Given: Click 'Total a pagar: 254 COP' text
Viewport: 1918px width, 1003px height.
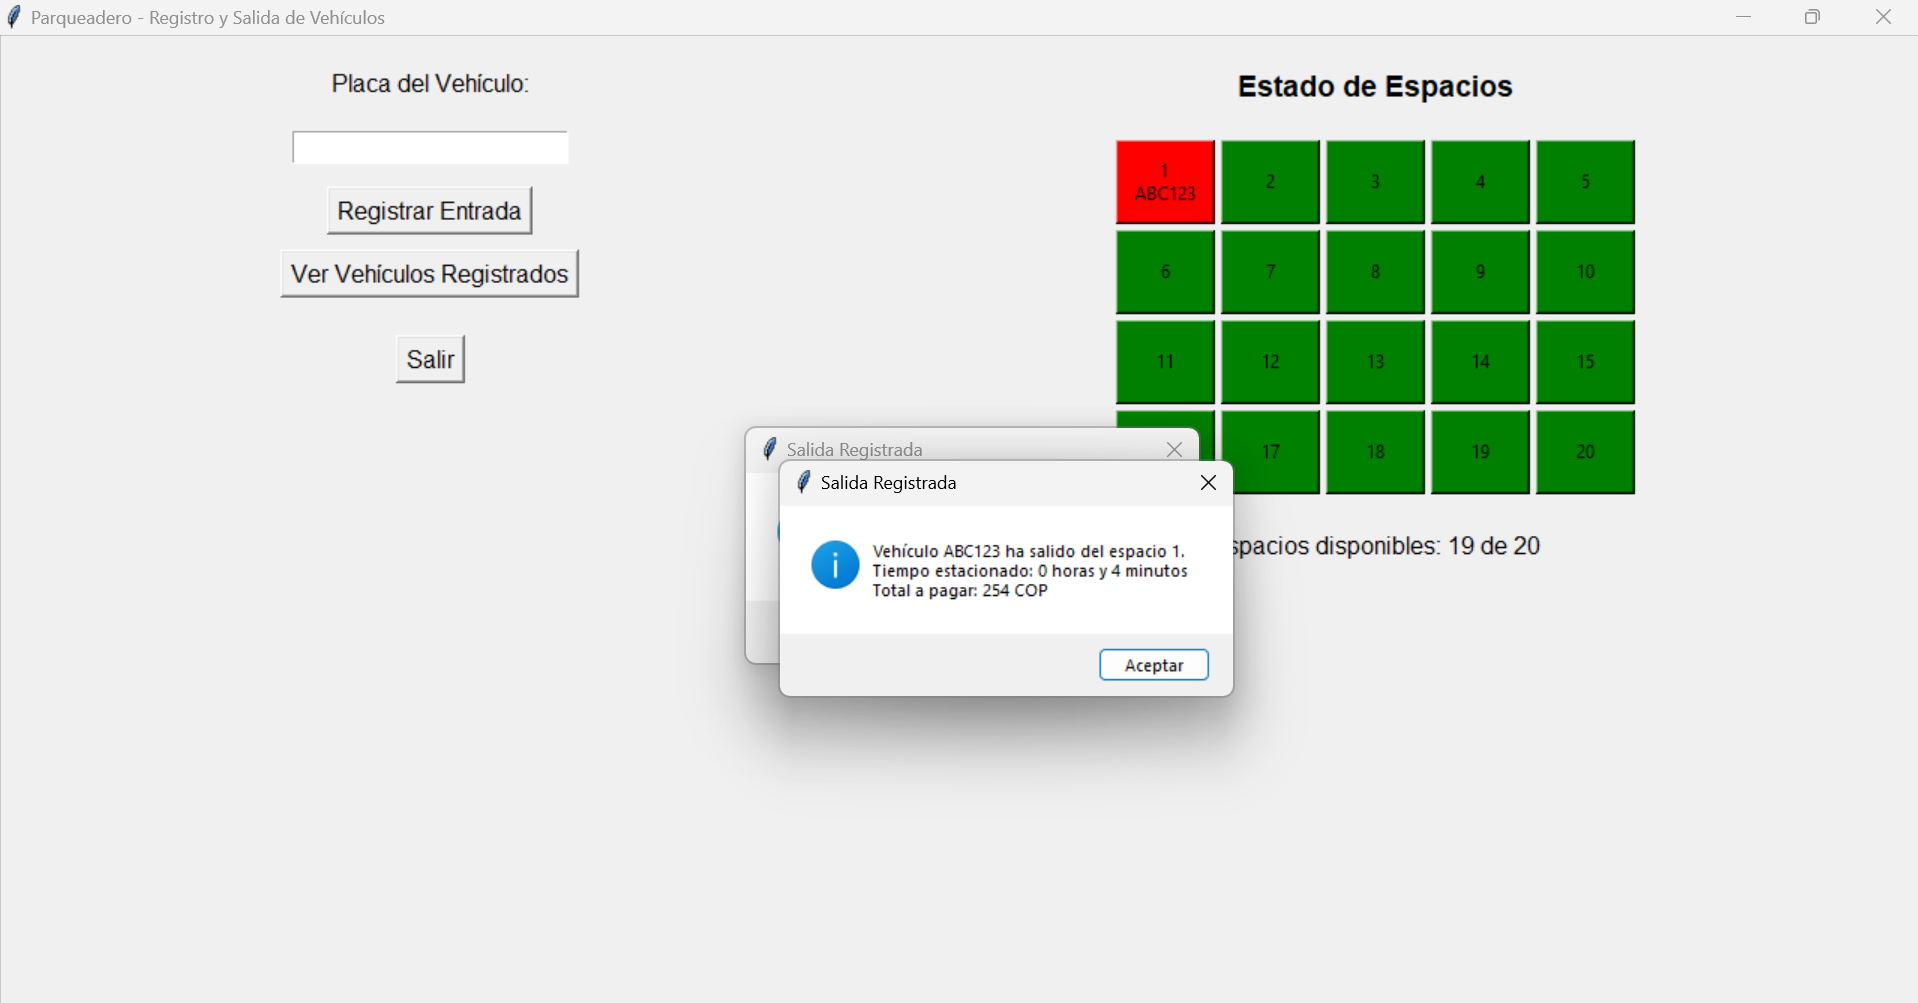Looking at the screenshot, I should [960, 591].
